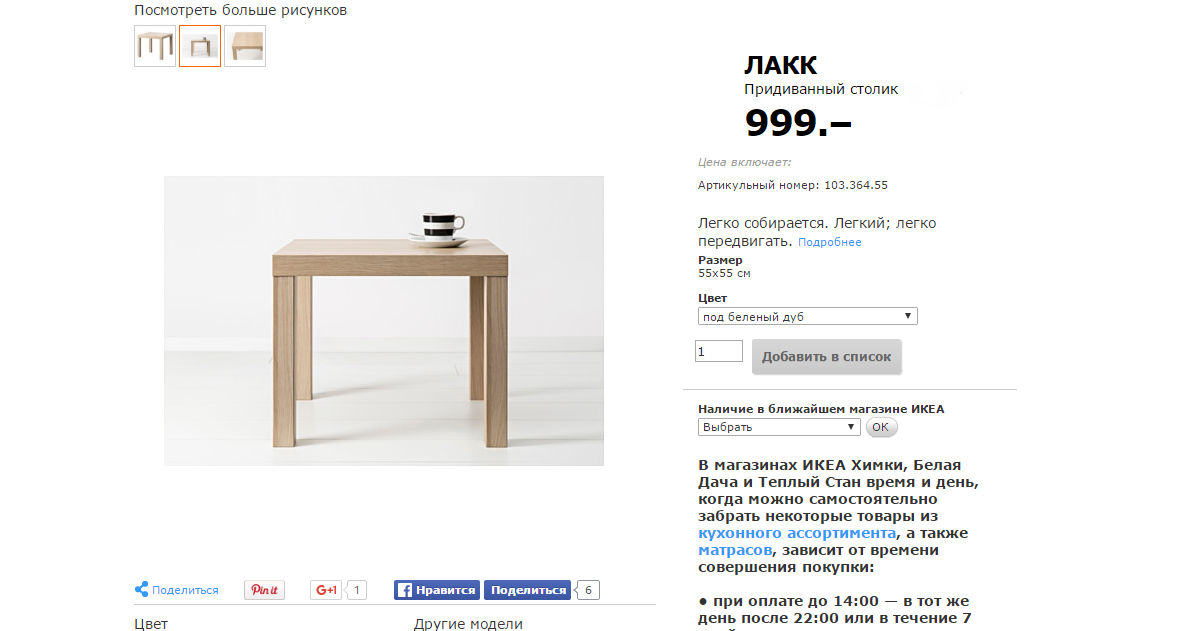
Task: Click the Google +1 button
Action: point(326,590)
